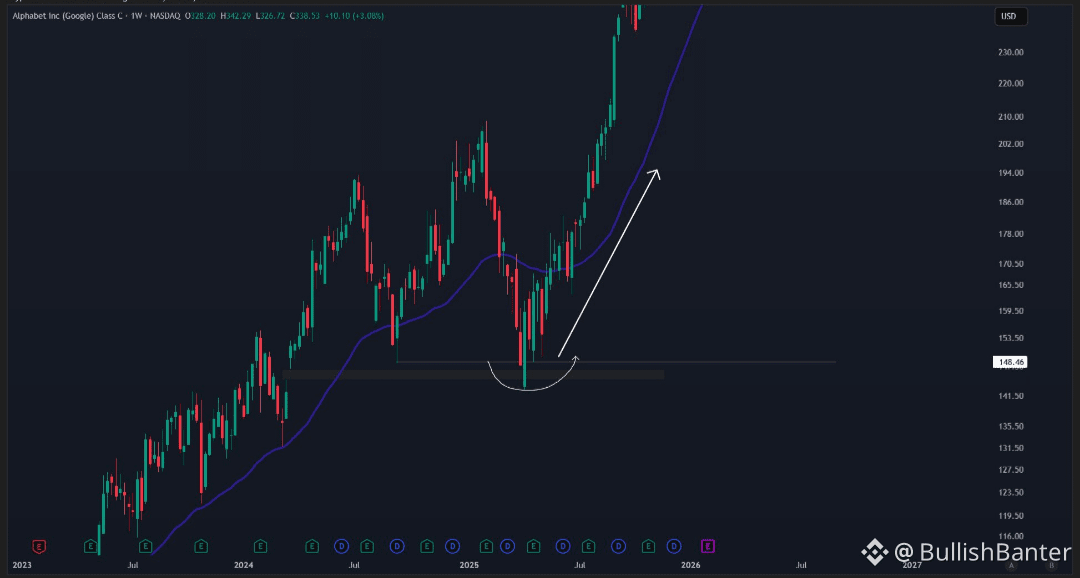The height and width of the screenshot is (578, 1080).
Task: Click the 202.00 price axis label
Action: [x=1010, y=144]
